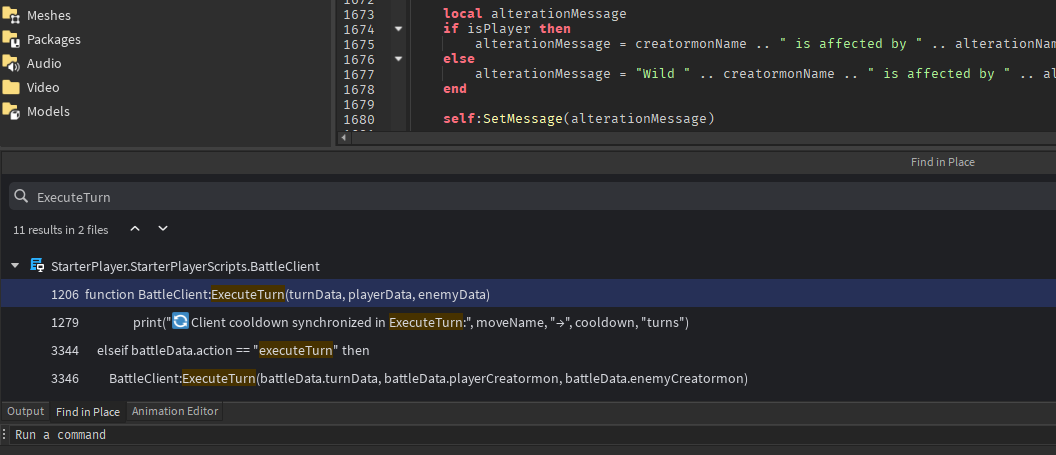Image resolution: width=1056 pixels, height=455 pixels.
Task: Click line number 1673 in gutter
Action: coord(358,14)
